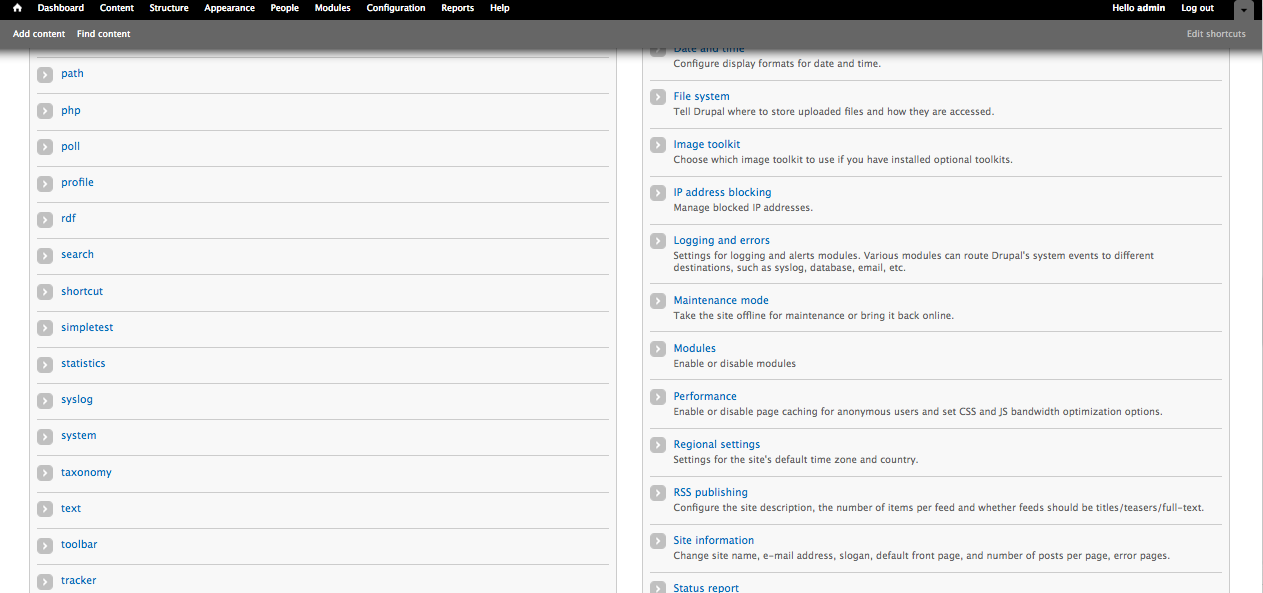Image resolution: width=1263 pixels, height=593 pixels.
Task: Open the Structure menu
Action: click(168, 8)
